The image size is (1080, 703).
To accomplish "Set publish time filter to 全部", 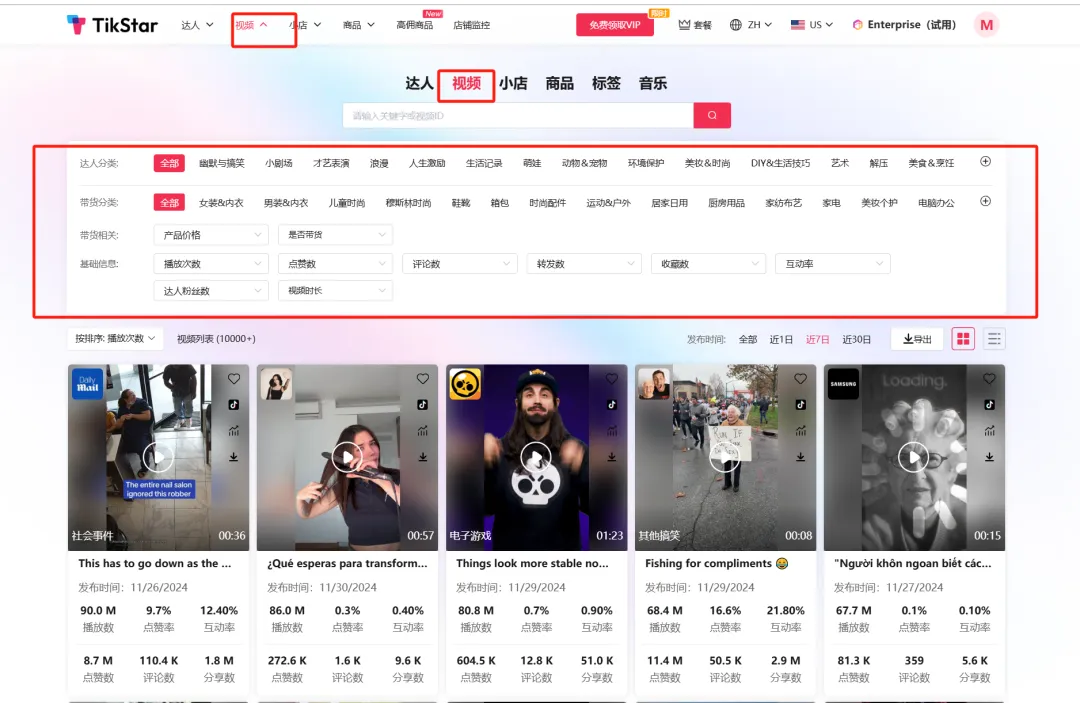I will (748, 339).
